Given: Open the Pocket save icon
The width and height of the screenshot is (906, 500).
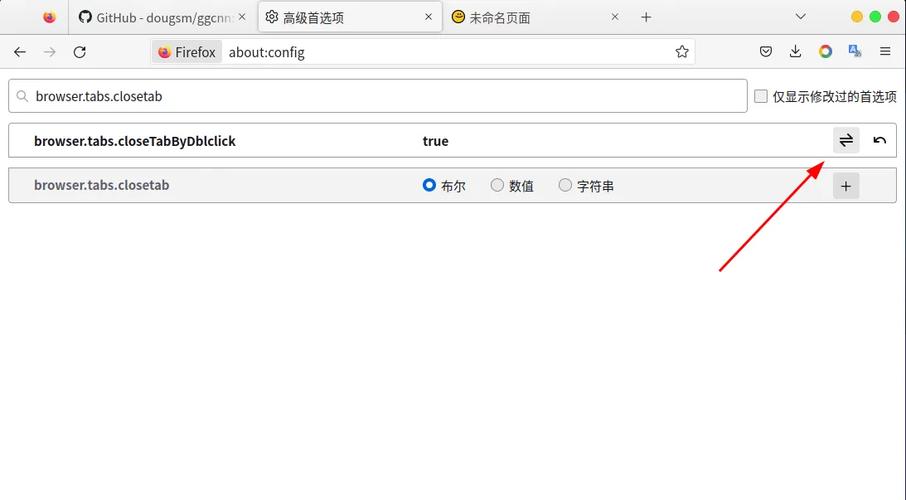Looking at the screenshot, I should pyautogui.click(x=766, y=52).
